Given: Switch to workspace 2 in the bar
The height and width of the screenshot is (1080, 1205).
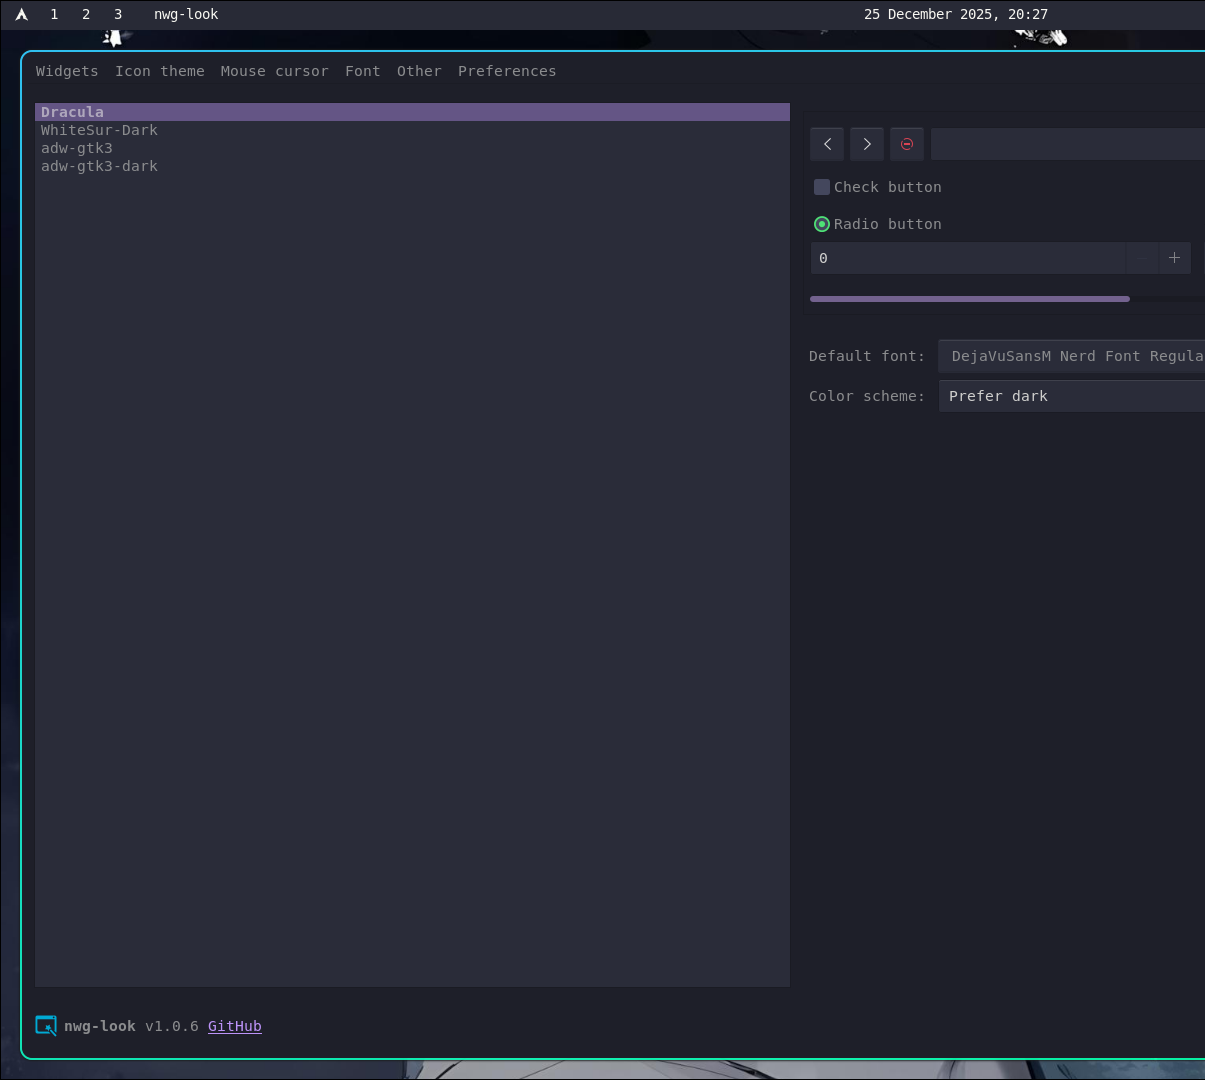Looking at the screenshot, I should tap(86, 14).
